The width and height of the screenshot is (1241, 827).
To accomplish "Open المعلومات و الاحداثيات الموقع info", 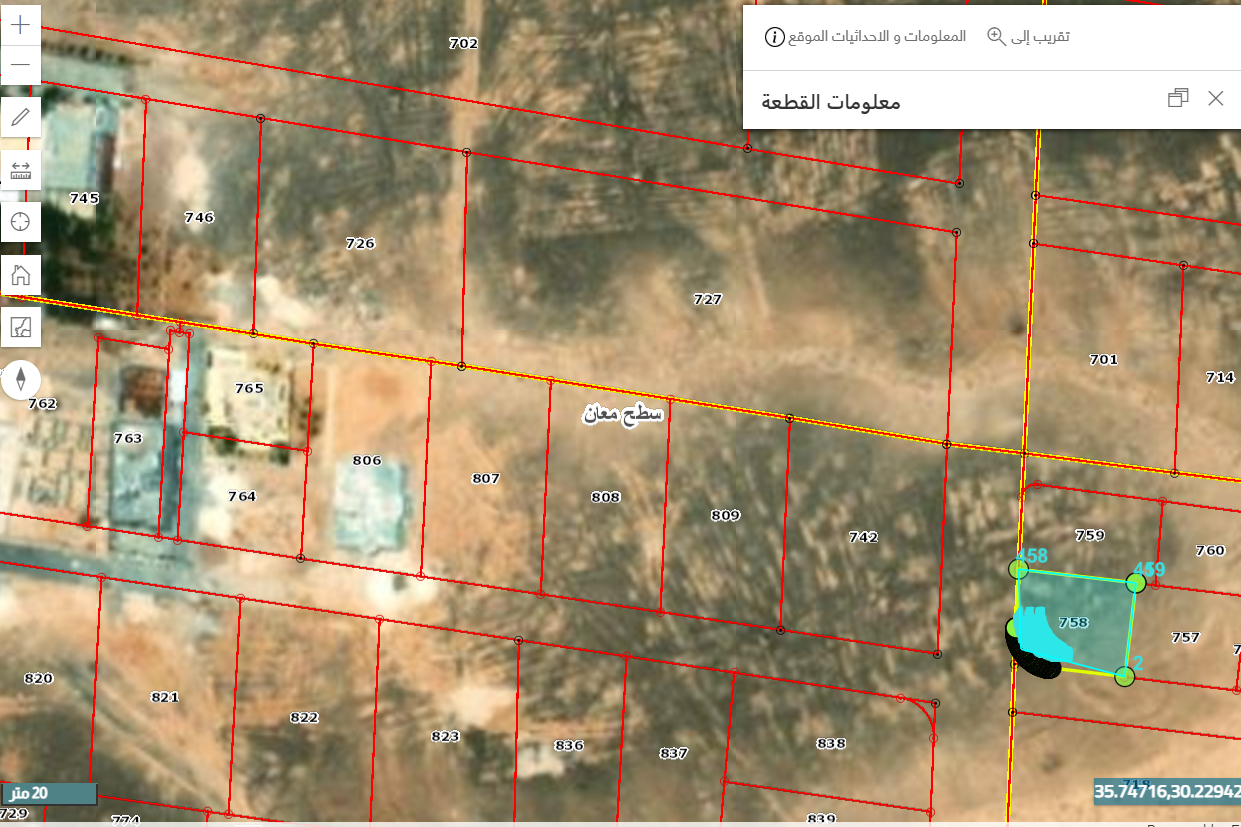I will click(x=866, y=37).
